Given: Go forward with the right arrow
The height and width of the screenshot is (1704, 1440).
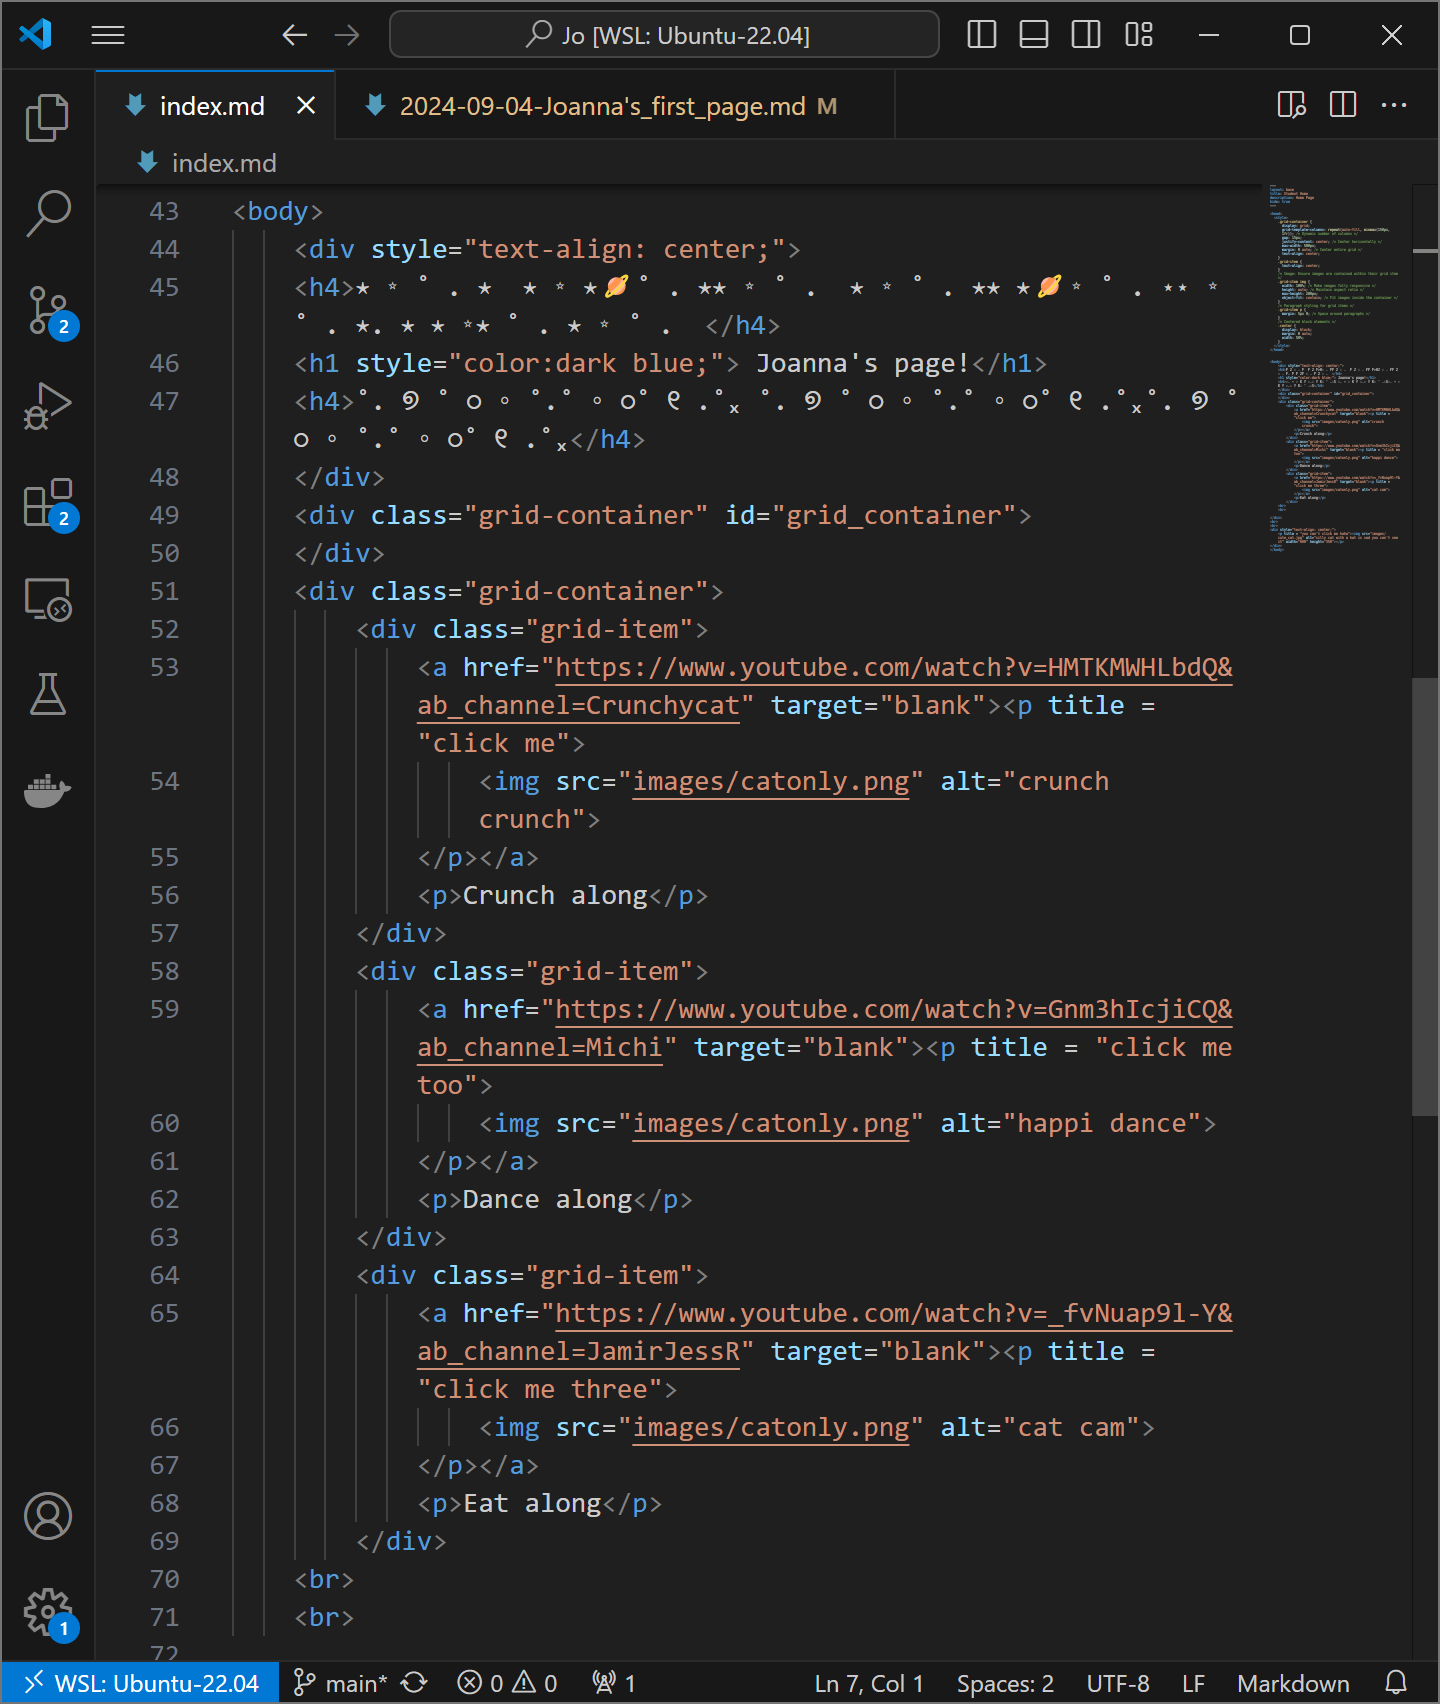Looking at the screenshot, I should (x=347, y=35).
